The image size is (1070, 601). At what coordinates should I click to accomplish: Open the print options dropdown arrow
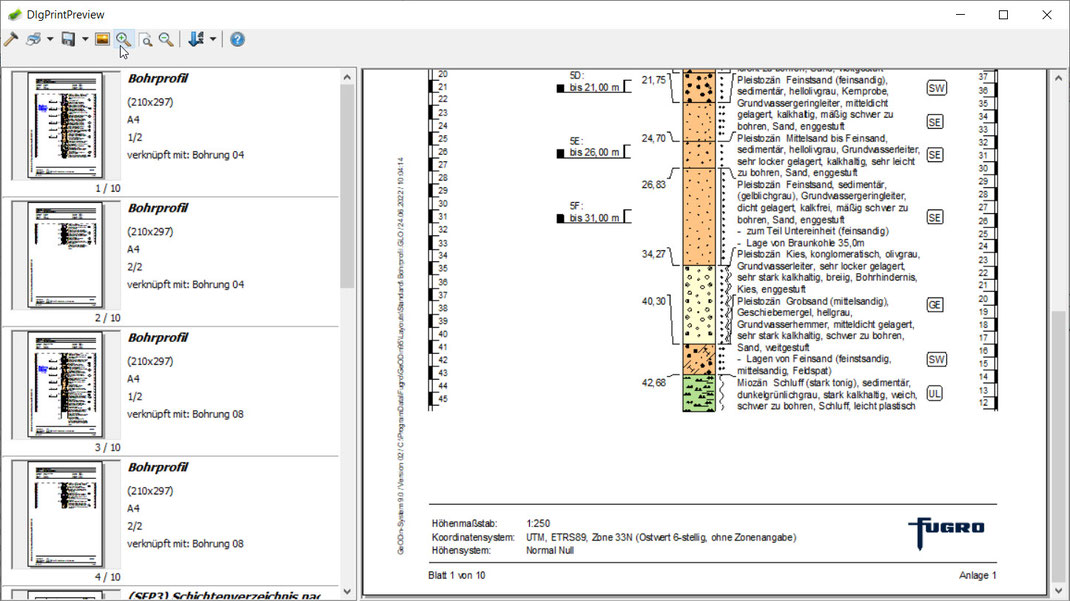[50, 40]
